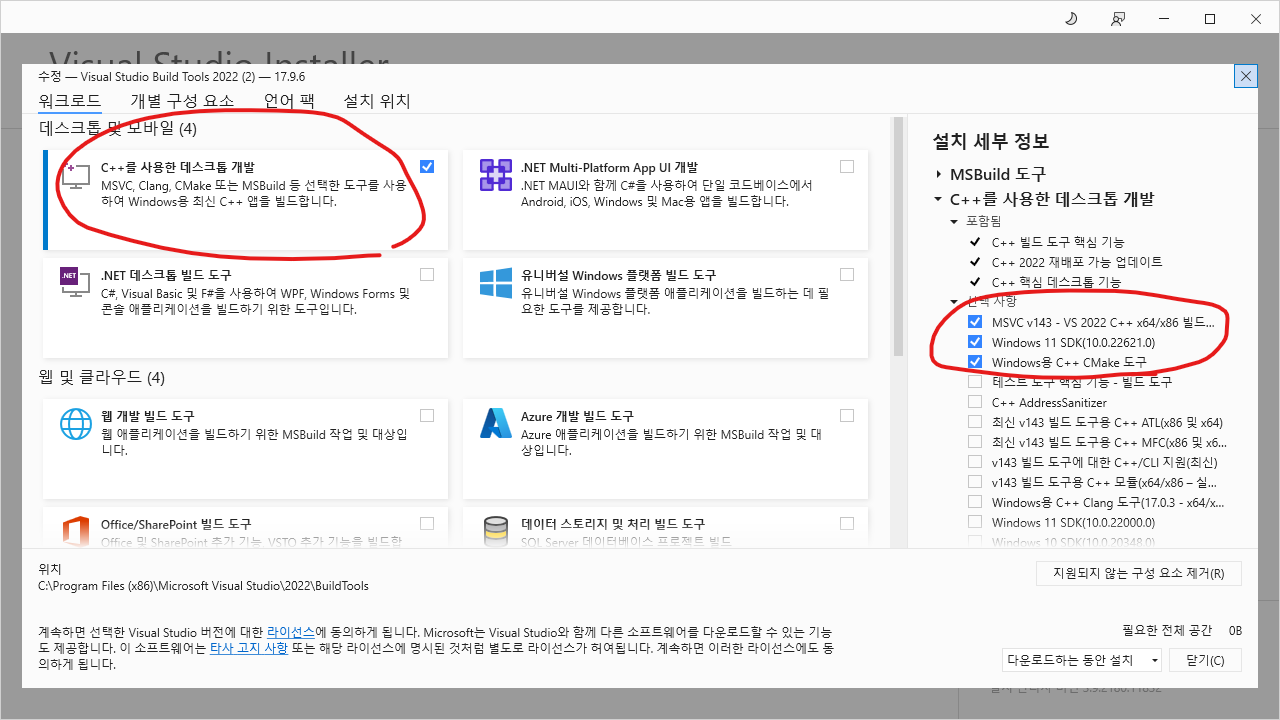Check 웹 개발 빌드 도구 workload
1280x720 pixels.
(x=427, y=415)
